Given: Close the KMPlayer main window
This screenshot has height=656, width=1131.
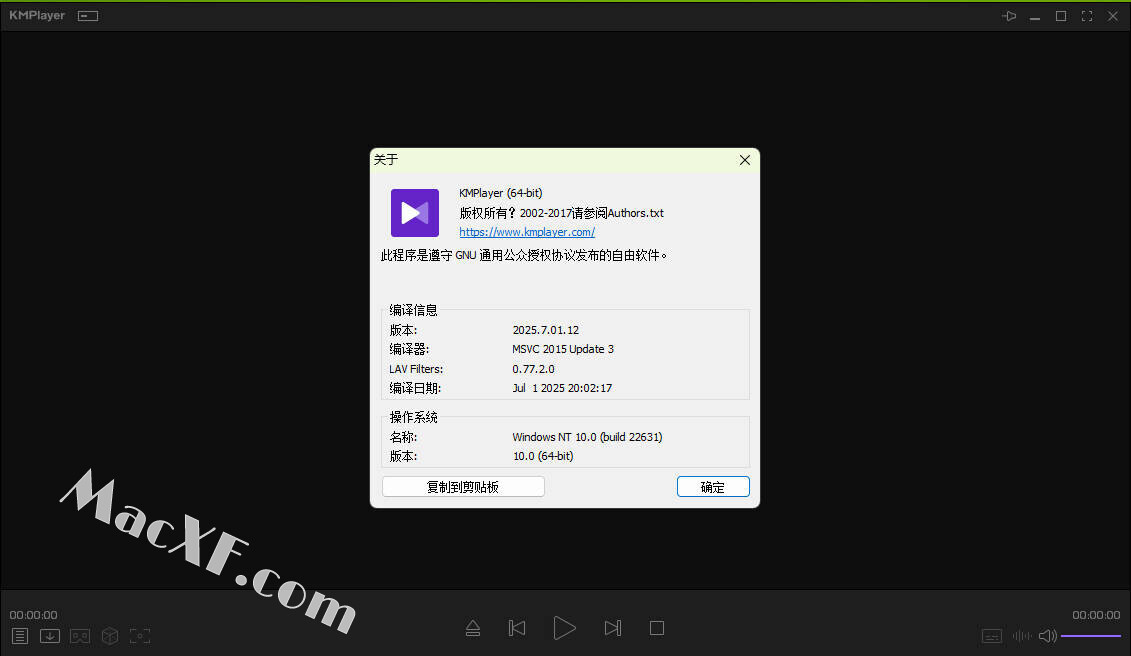Looking at the screenshot, I should pyautogui.click(x=1113, y=16).
